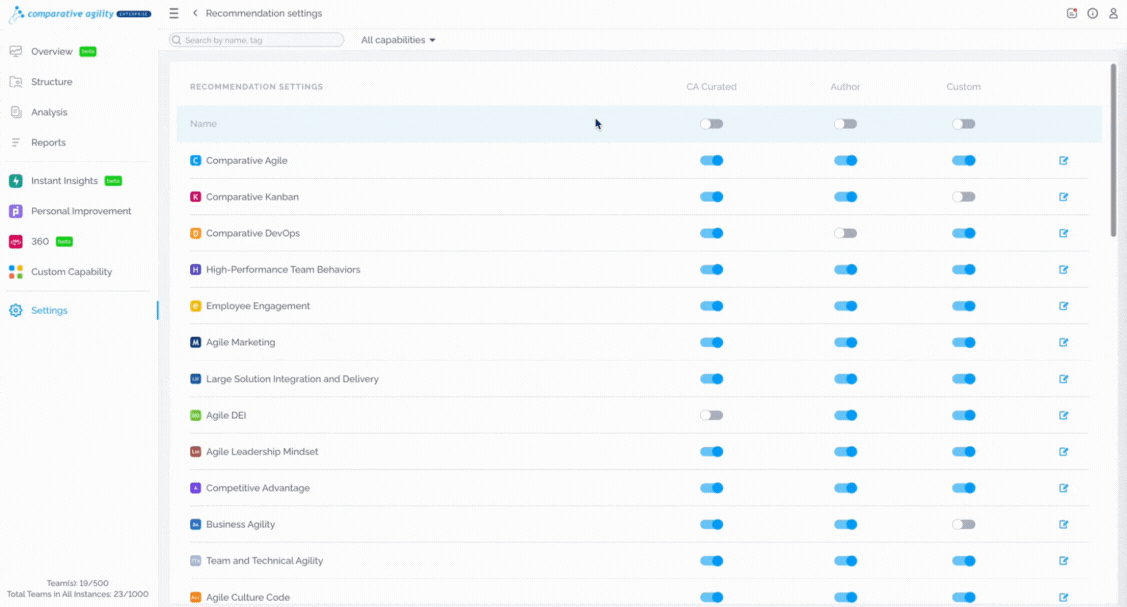
Task: Click edit icon for Agile Marketing
Action: (1063, 343)
